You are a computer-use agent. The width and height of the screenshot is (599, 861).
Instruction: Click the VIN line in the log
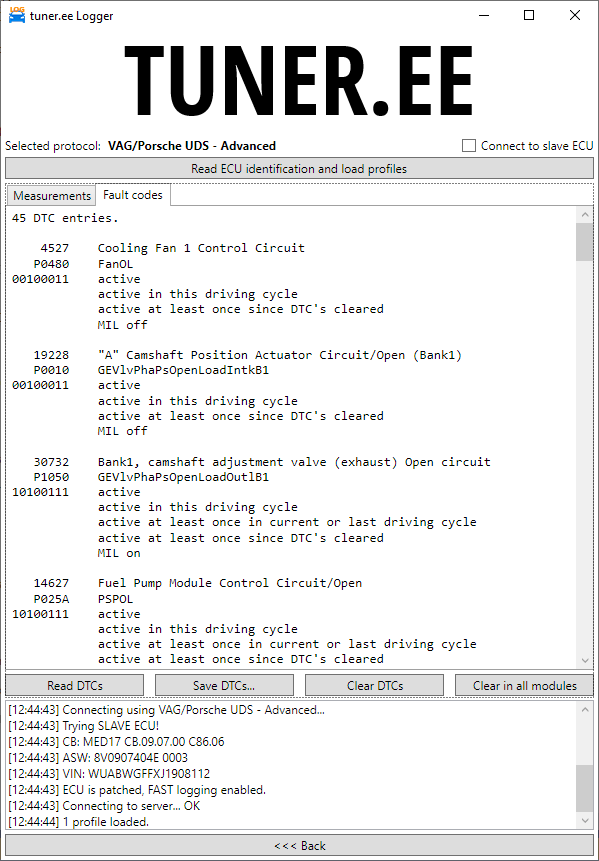(109, 774)
